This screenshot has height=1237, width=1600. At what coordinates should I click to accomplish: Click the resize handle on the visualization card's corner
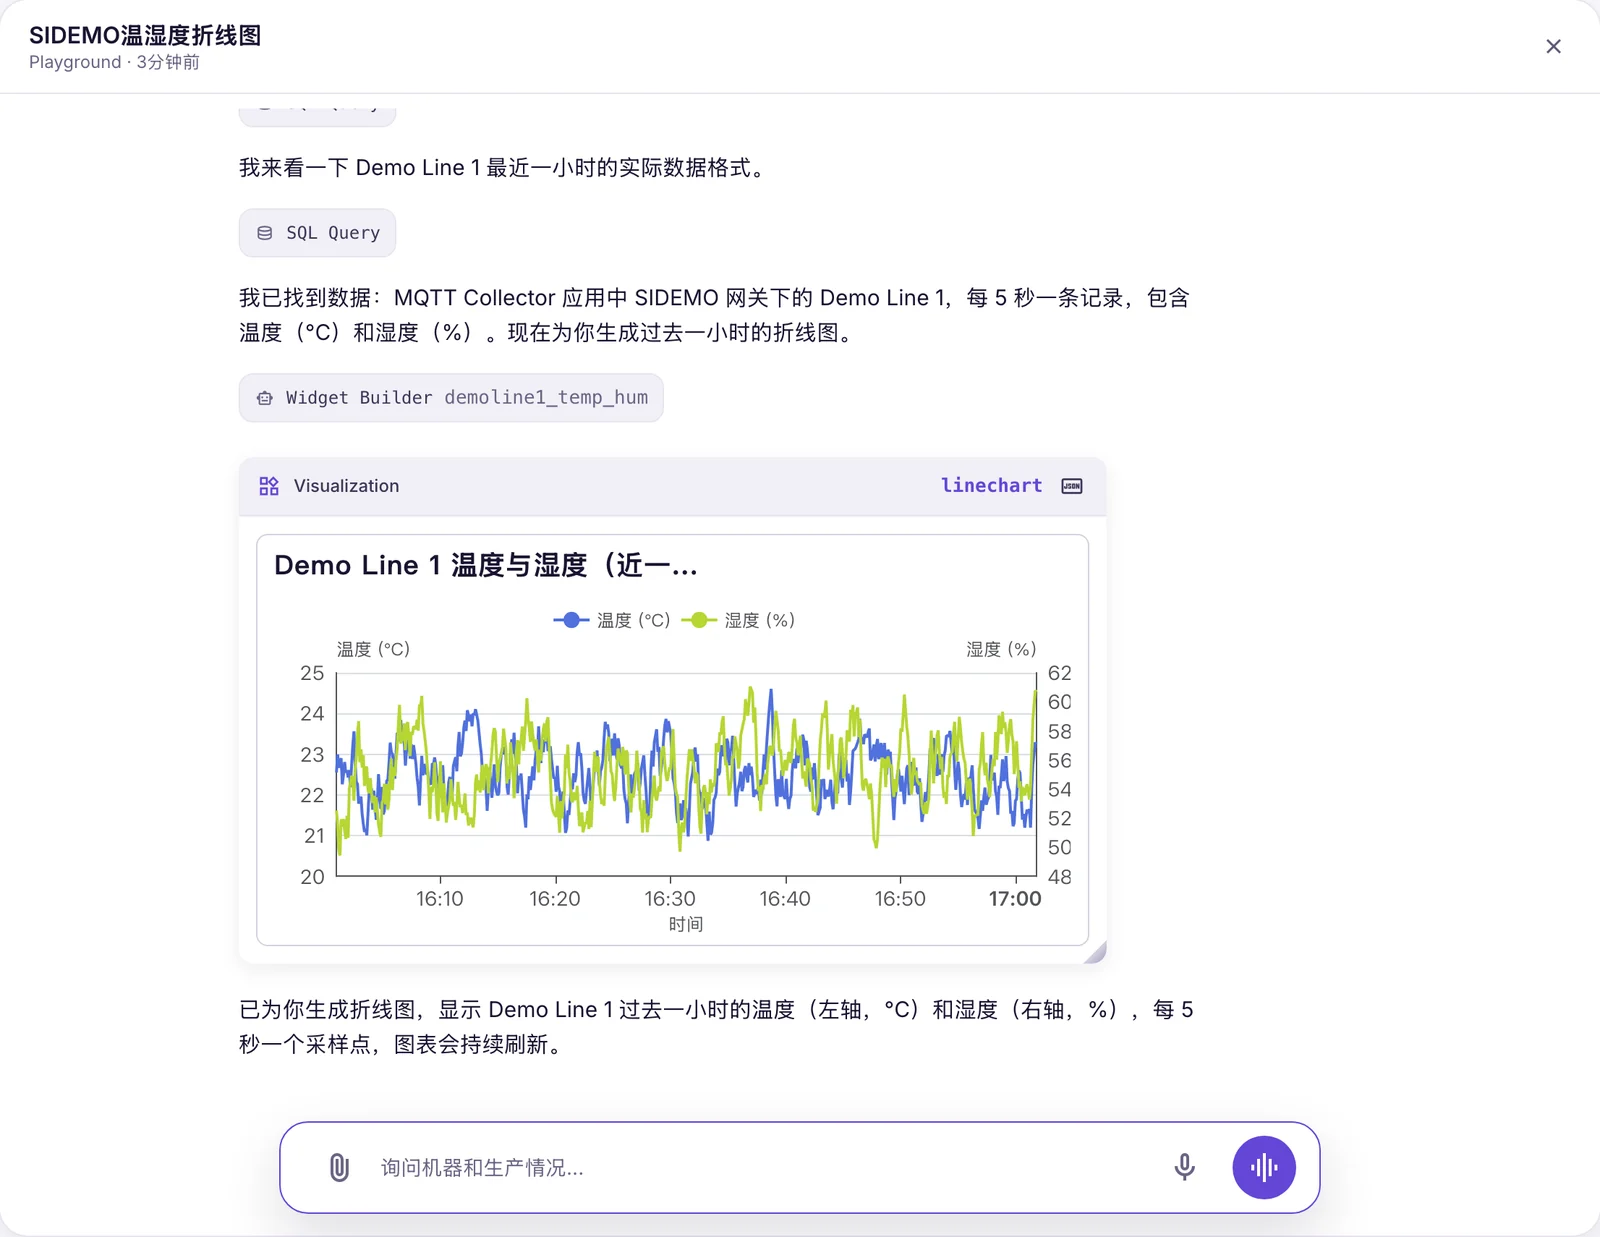(x=1096, y=953)
